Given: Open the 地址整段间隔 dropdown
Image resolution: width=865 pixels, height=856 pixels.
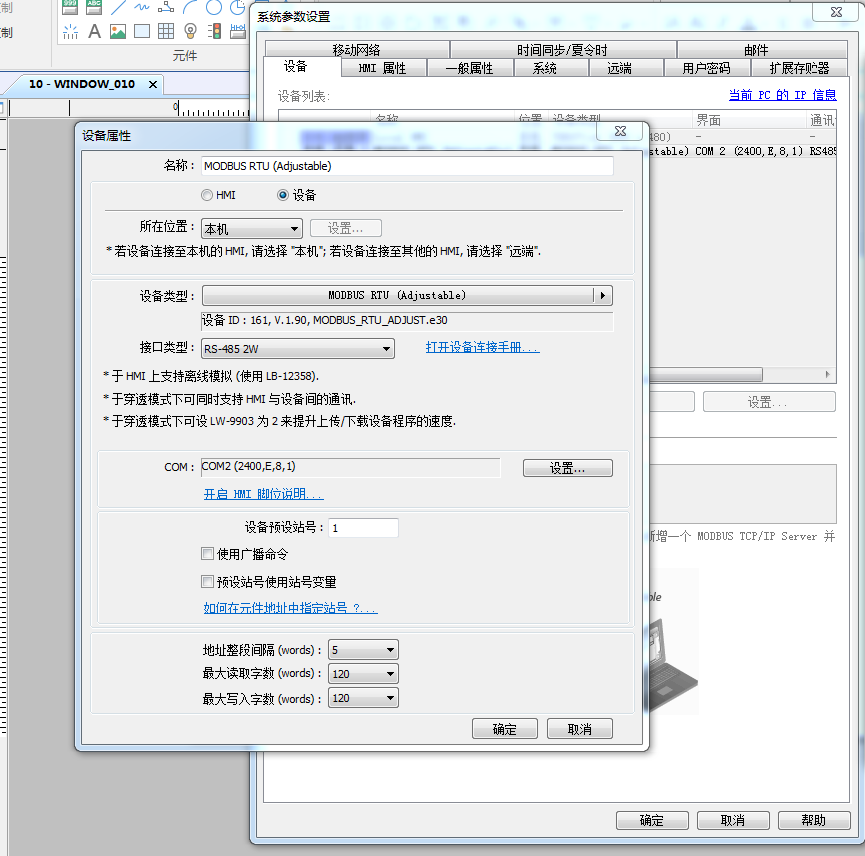Looking at the screenshot, I should [x=363, y=650].
